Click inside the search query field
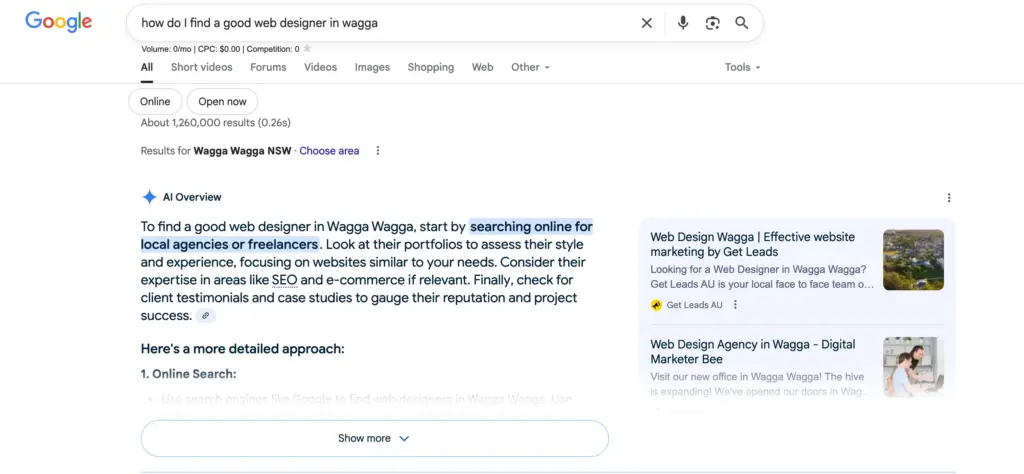1024x474 pixels. click(x=385, y=23)
